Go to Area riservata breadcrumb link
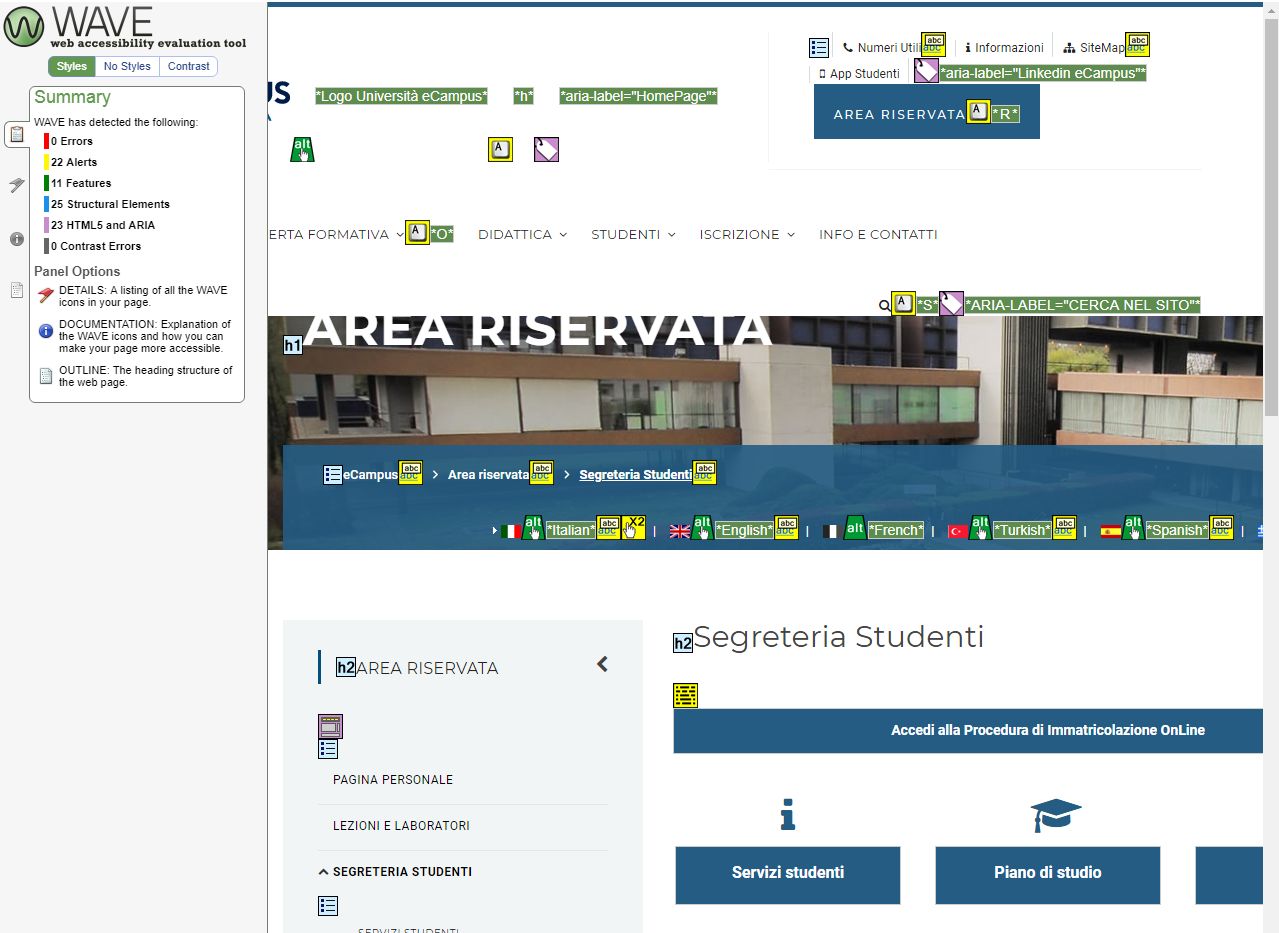This screenshot has width=1279, height=933. (x=488, y=475)
